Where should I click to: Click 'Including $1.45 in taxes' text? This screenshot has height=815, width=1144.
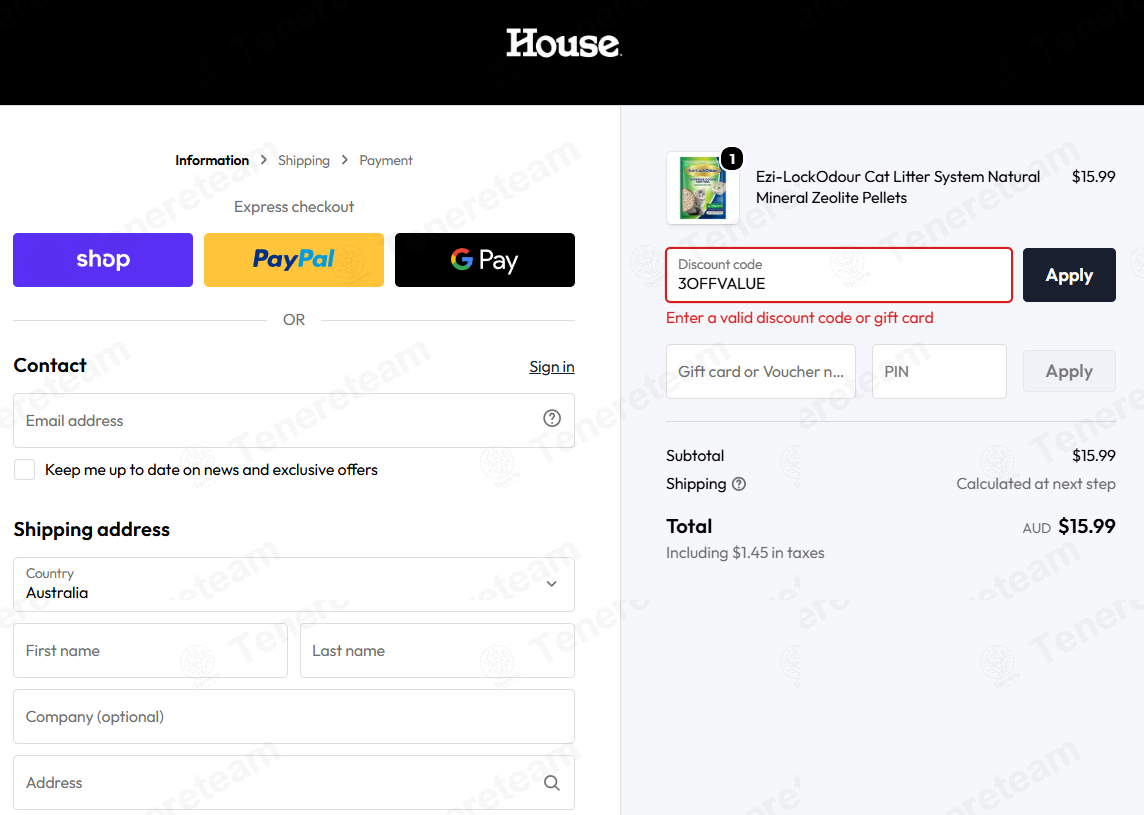tap(745, 553)
